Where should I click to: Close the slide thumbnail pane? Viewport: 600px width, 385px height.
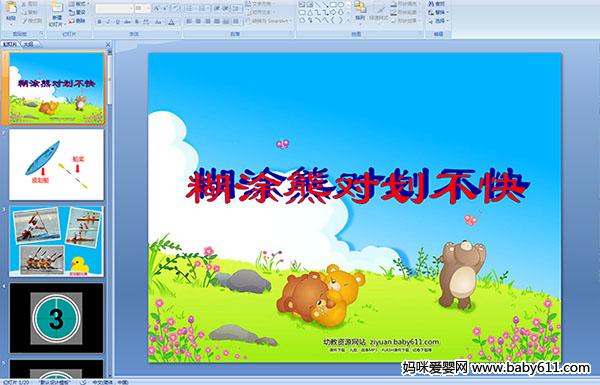108,44
